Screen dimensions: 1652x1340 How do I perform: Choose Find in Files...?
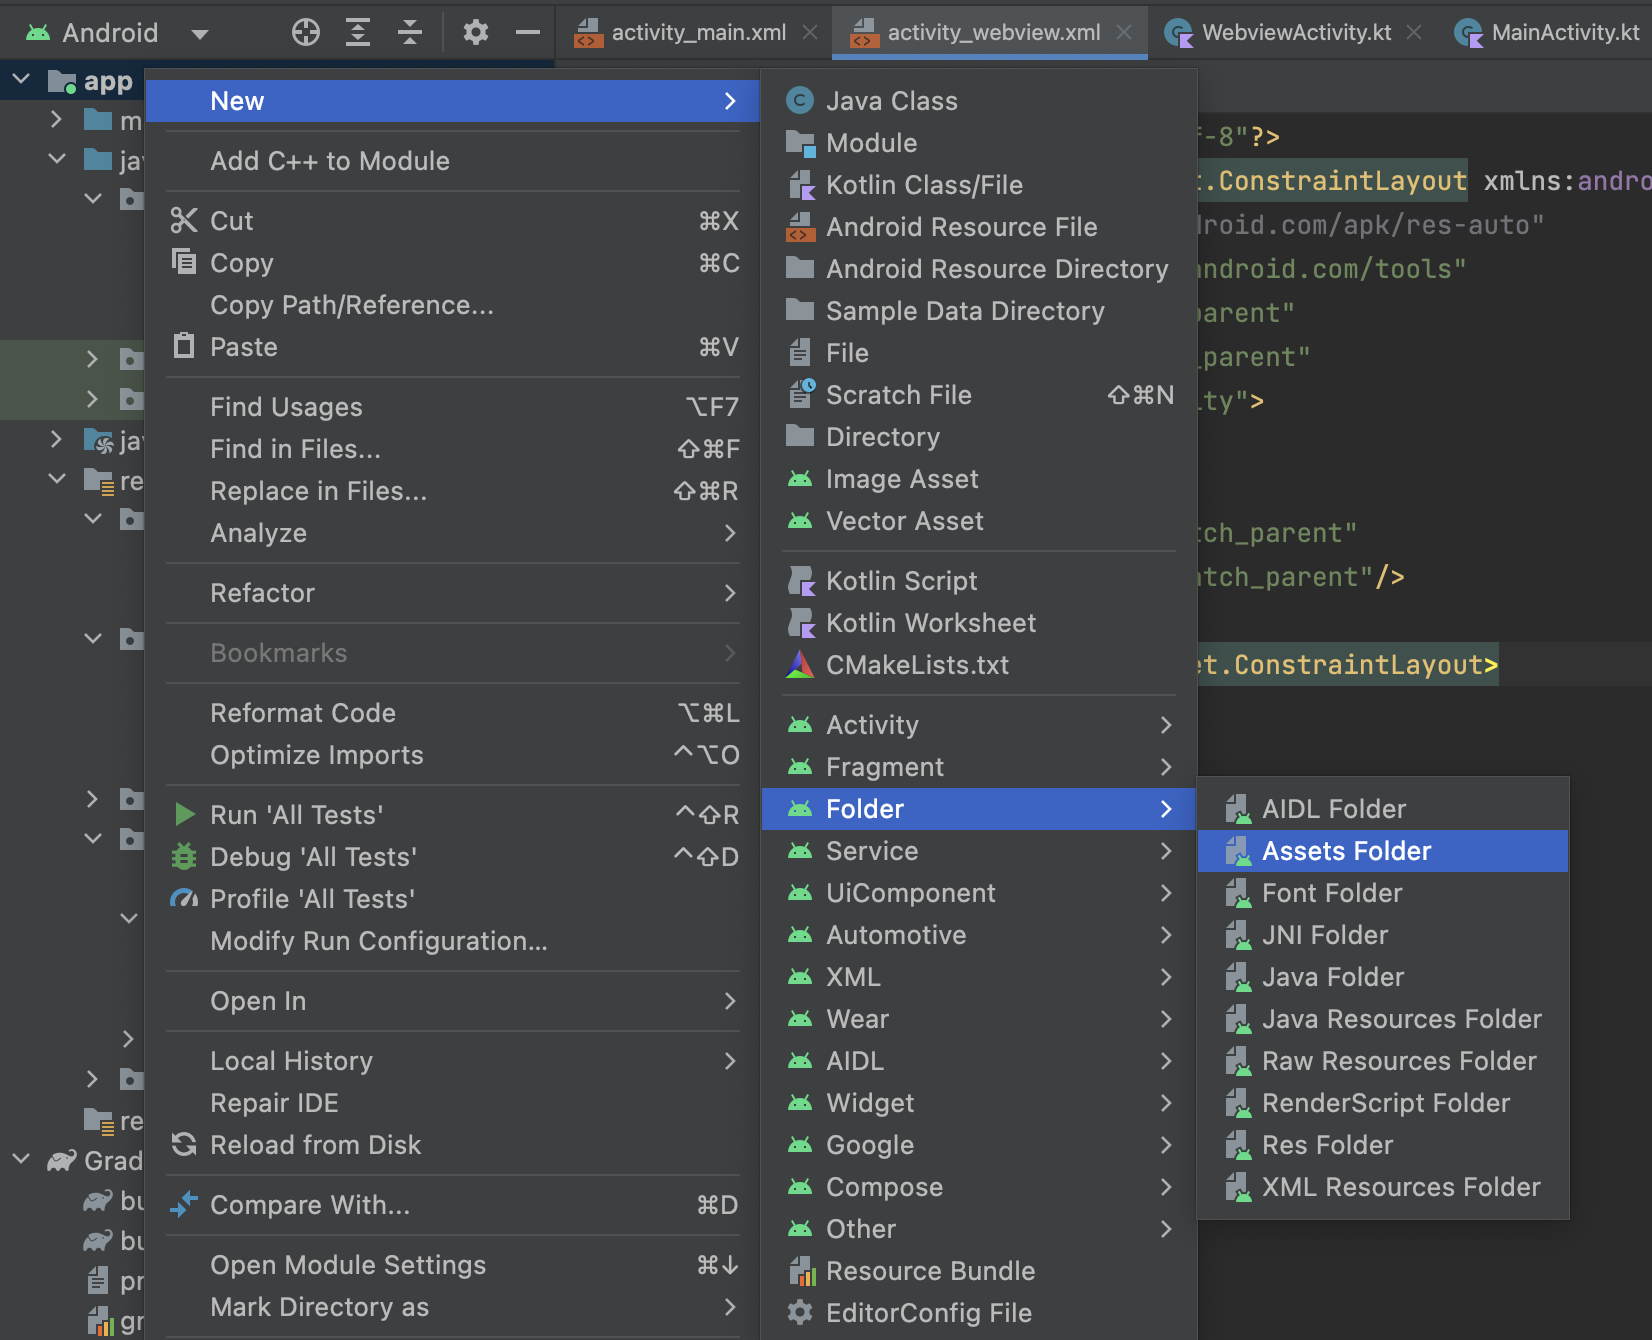(x=453, y=449)
